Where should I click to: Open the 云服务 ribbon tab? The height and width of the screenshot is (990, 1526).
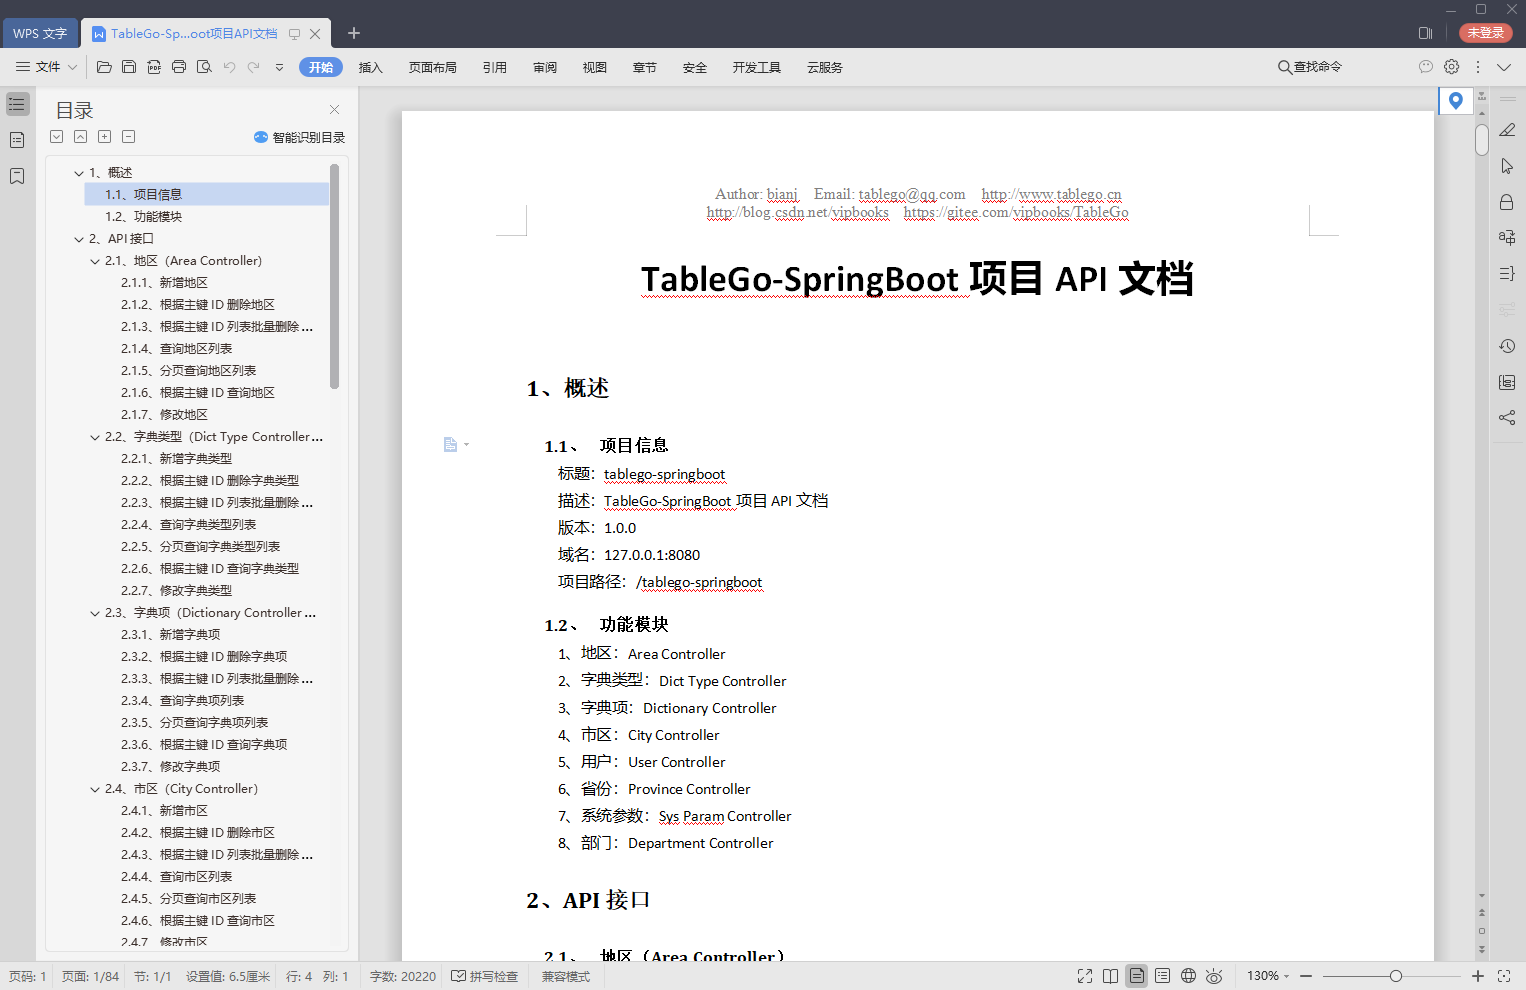pyautogui.click(x=825, y=67)
